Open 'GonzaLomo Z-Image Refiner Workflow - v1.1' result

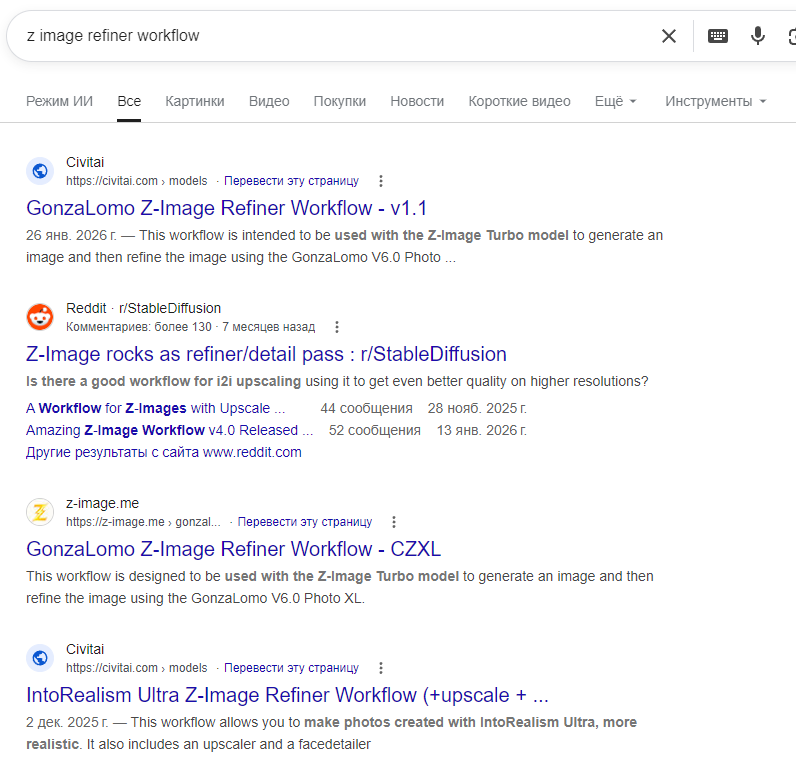(x=227, y=208)
